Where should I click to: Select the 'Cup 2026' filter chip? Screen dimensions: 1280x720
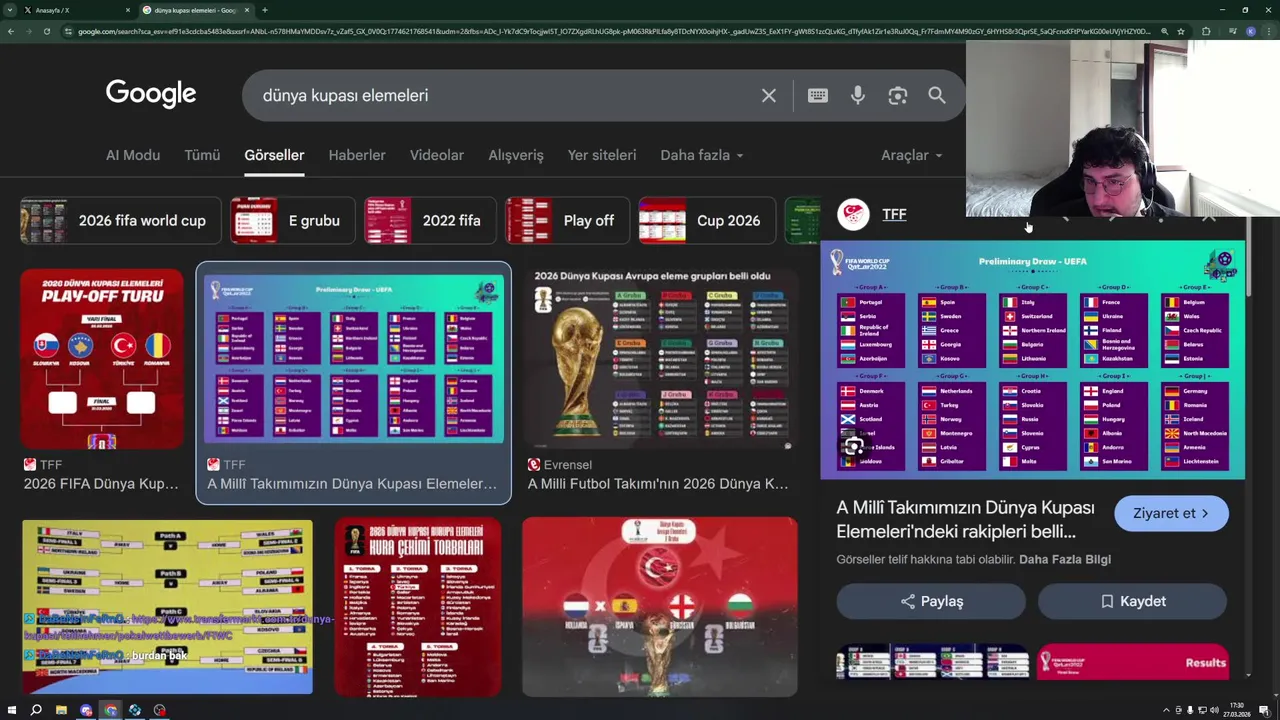[707, 221]
